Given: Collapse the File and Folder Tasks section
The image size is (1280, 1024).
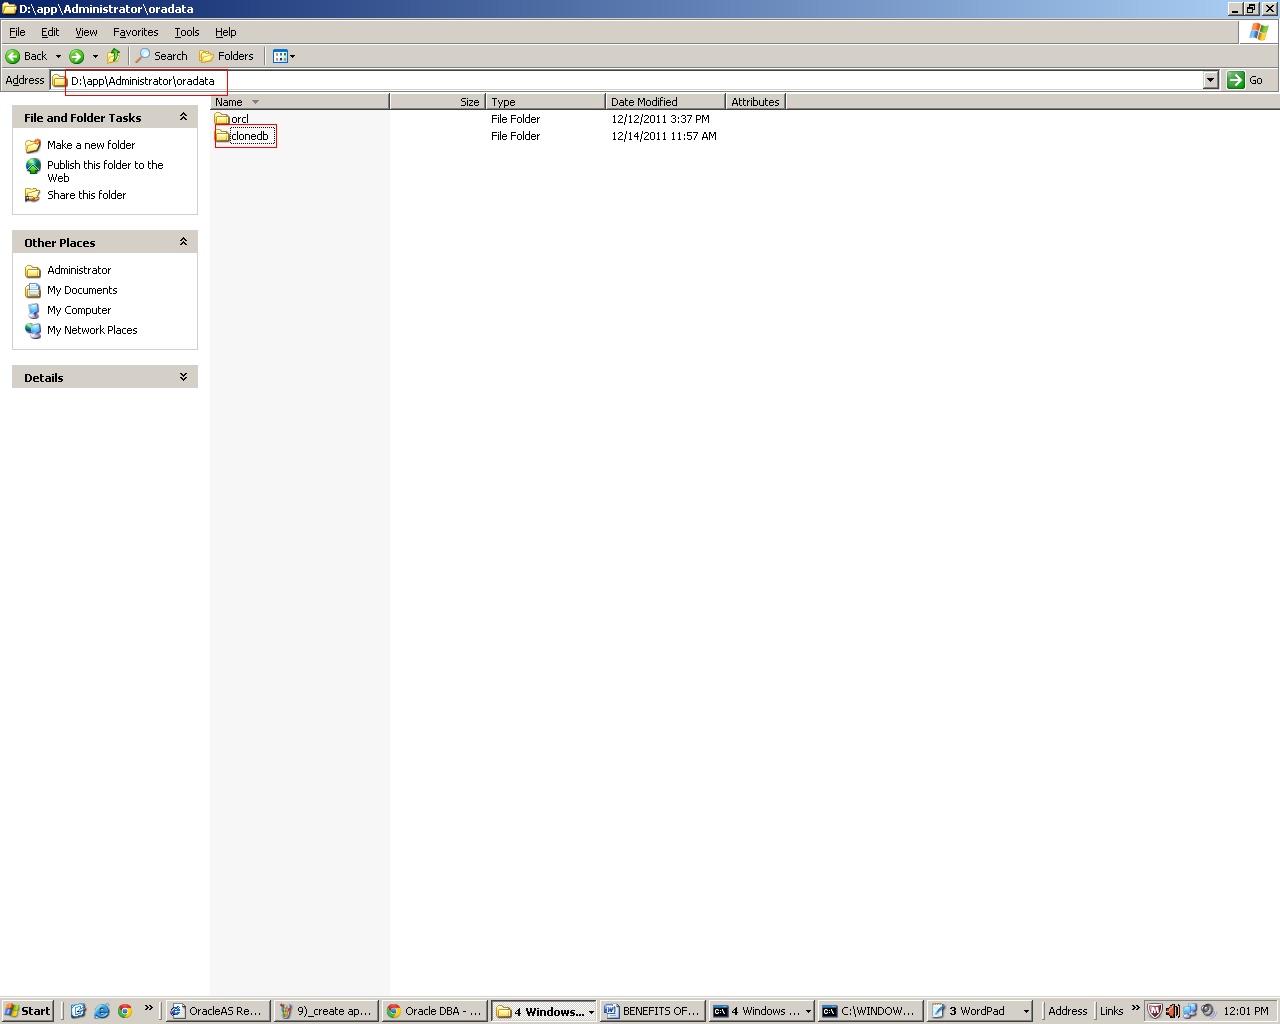Looking at the screenshot, I should pyautogui.click(x=183, y=117).
